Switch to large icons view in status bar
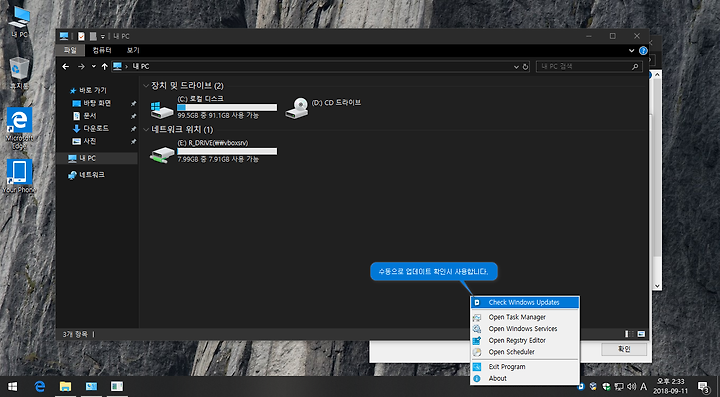The image size is (720, 397). point(641,334)
